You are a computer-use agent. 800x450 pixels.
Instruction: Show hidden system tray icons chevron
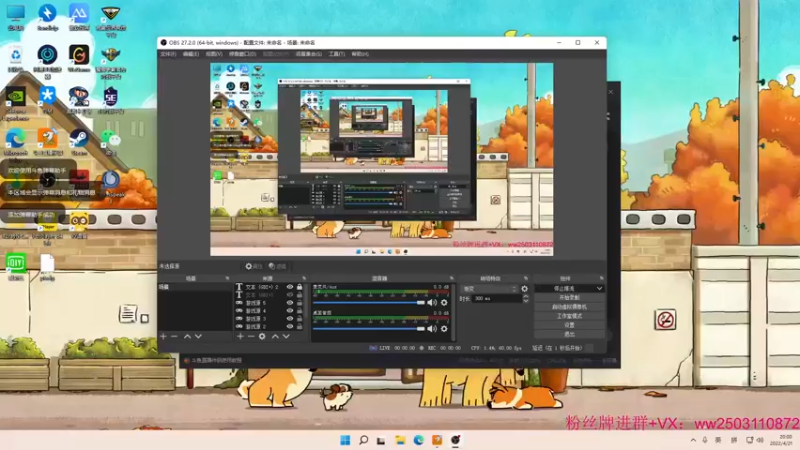[693, 440]
